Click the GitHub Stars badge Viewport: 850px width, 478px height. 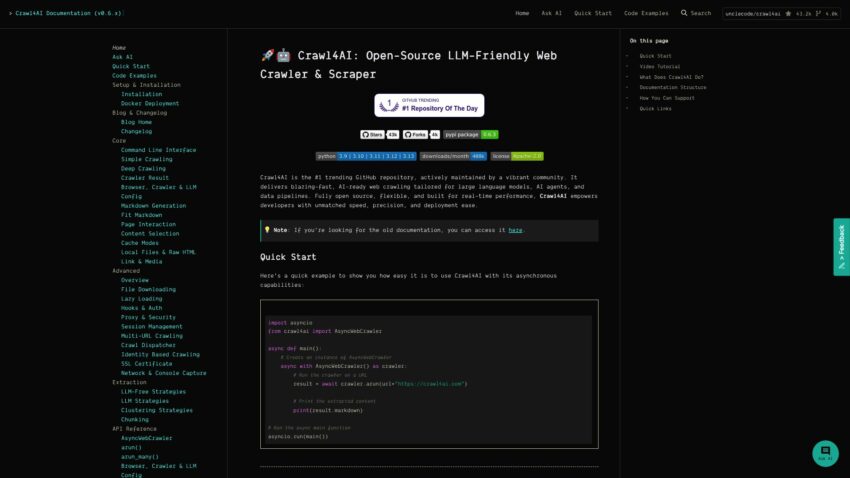379,134
